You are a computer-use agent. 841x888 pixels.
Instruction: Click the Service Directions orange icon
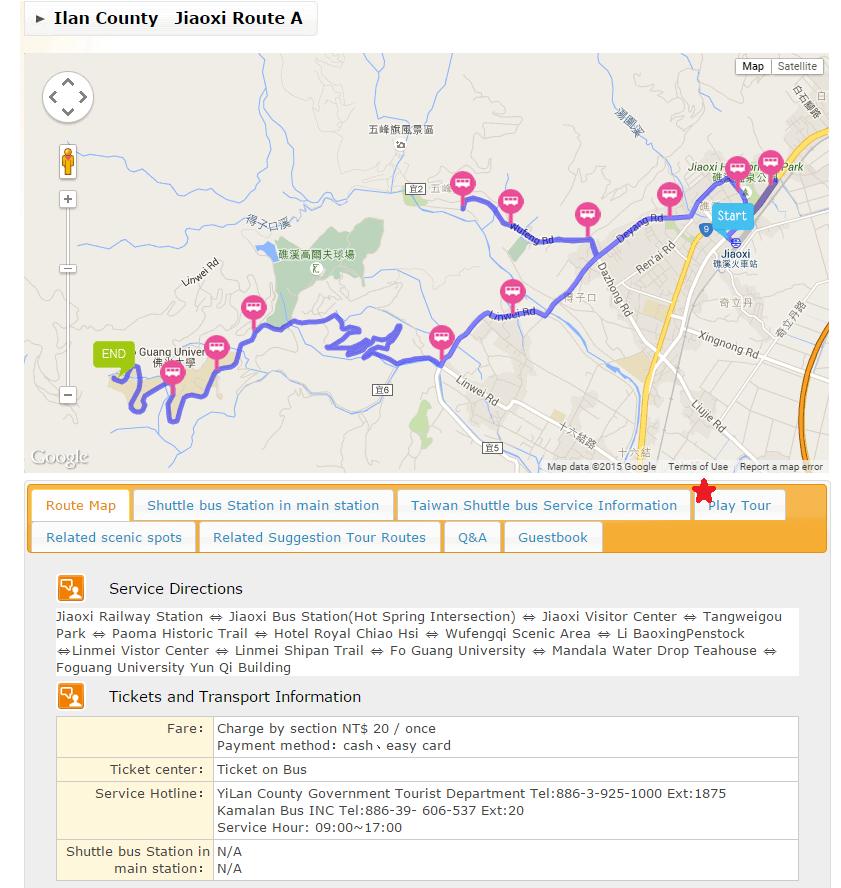click(71, 588)
